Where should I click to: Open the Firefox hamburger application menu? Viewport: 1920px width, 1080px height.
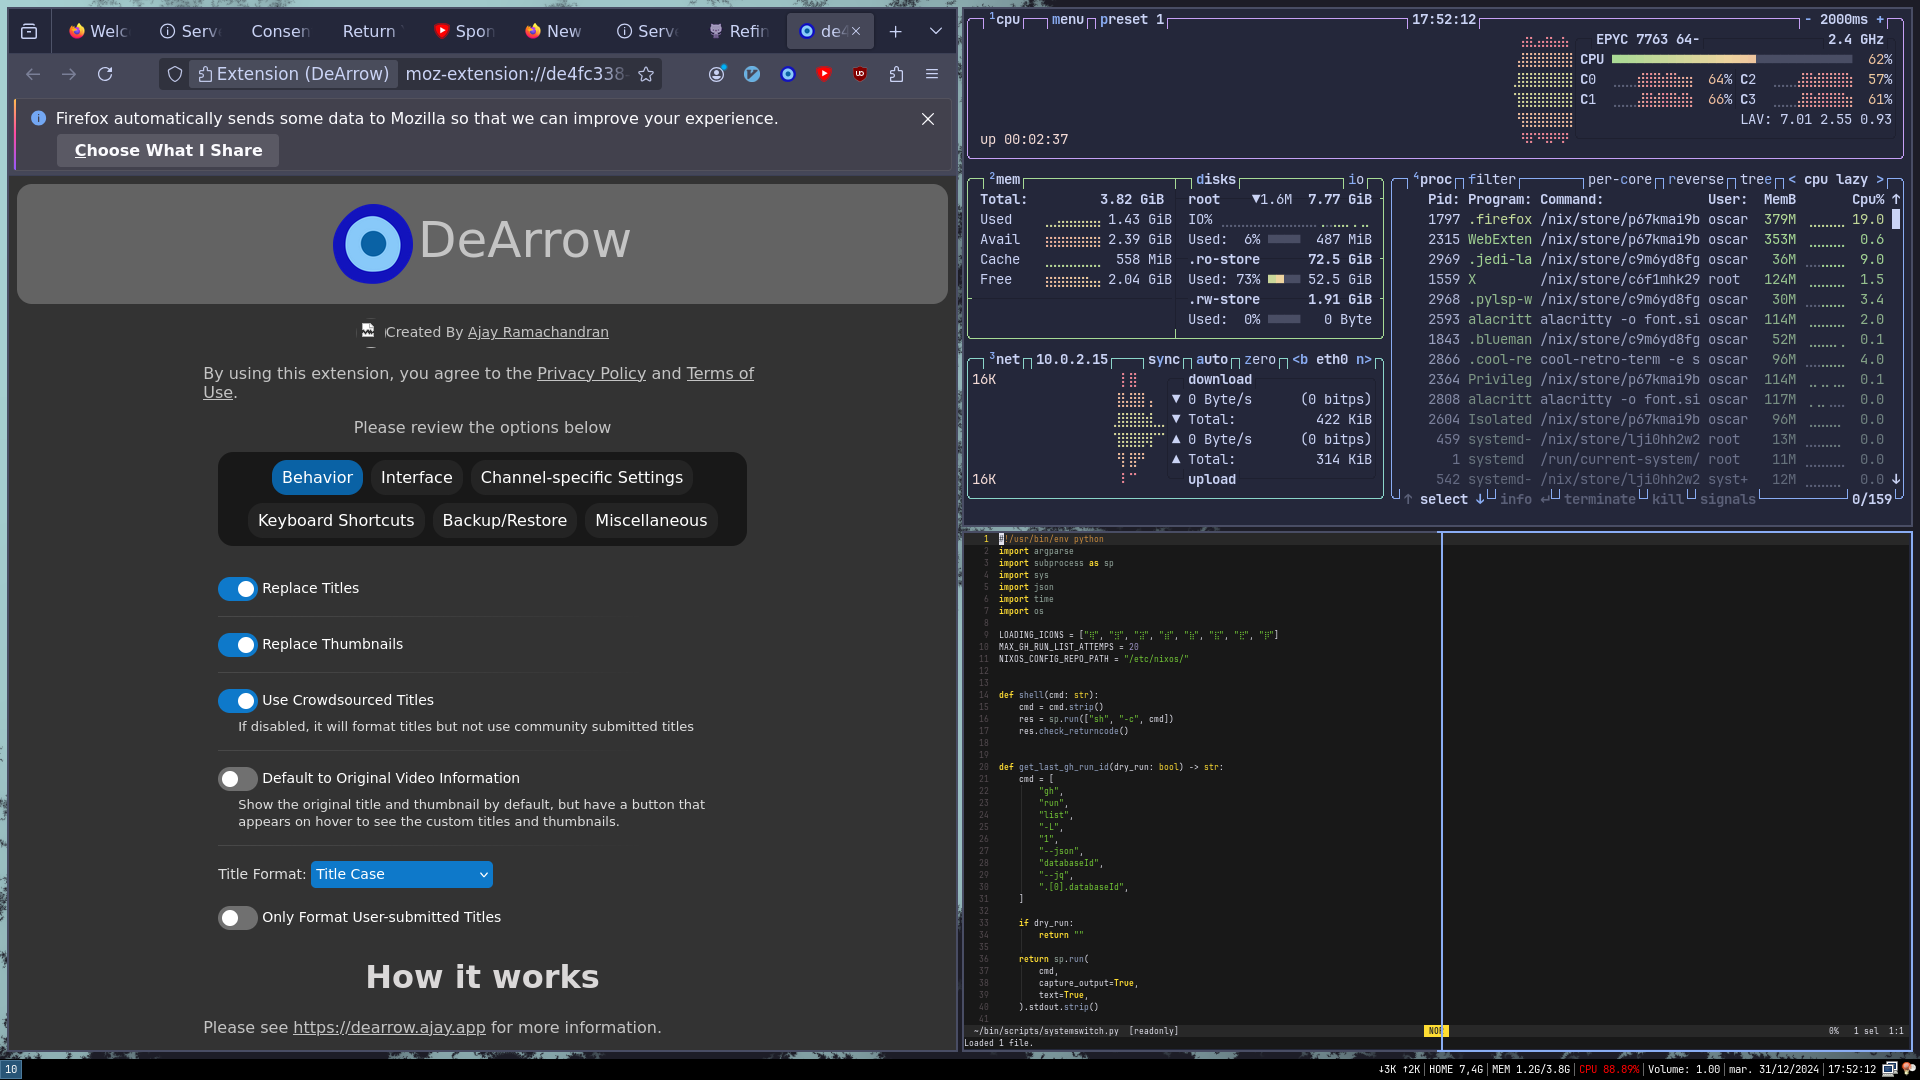coord(932,74)
